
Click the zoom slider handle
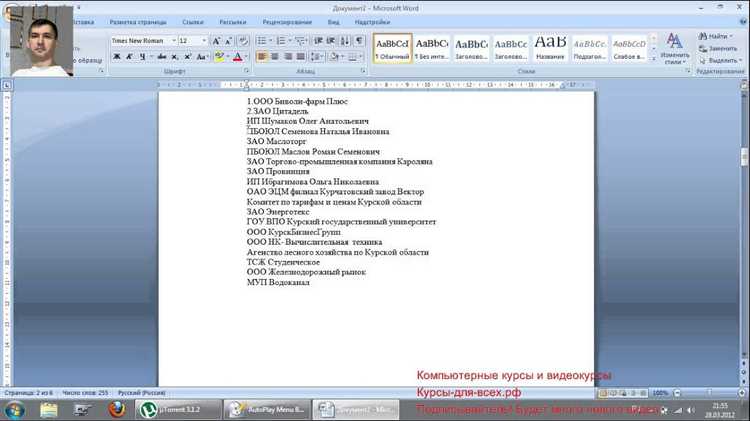[x=709, y=393]
